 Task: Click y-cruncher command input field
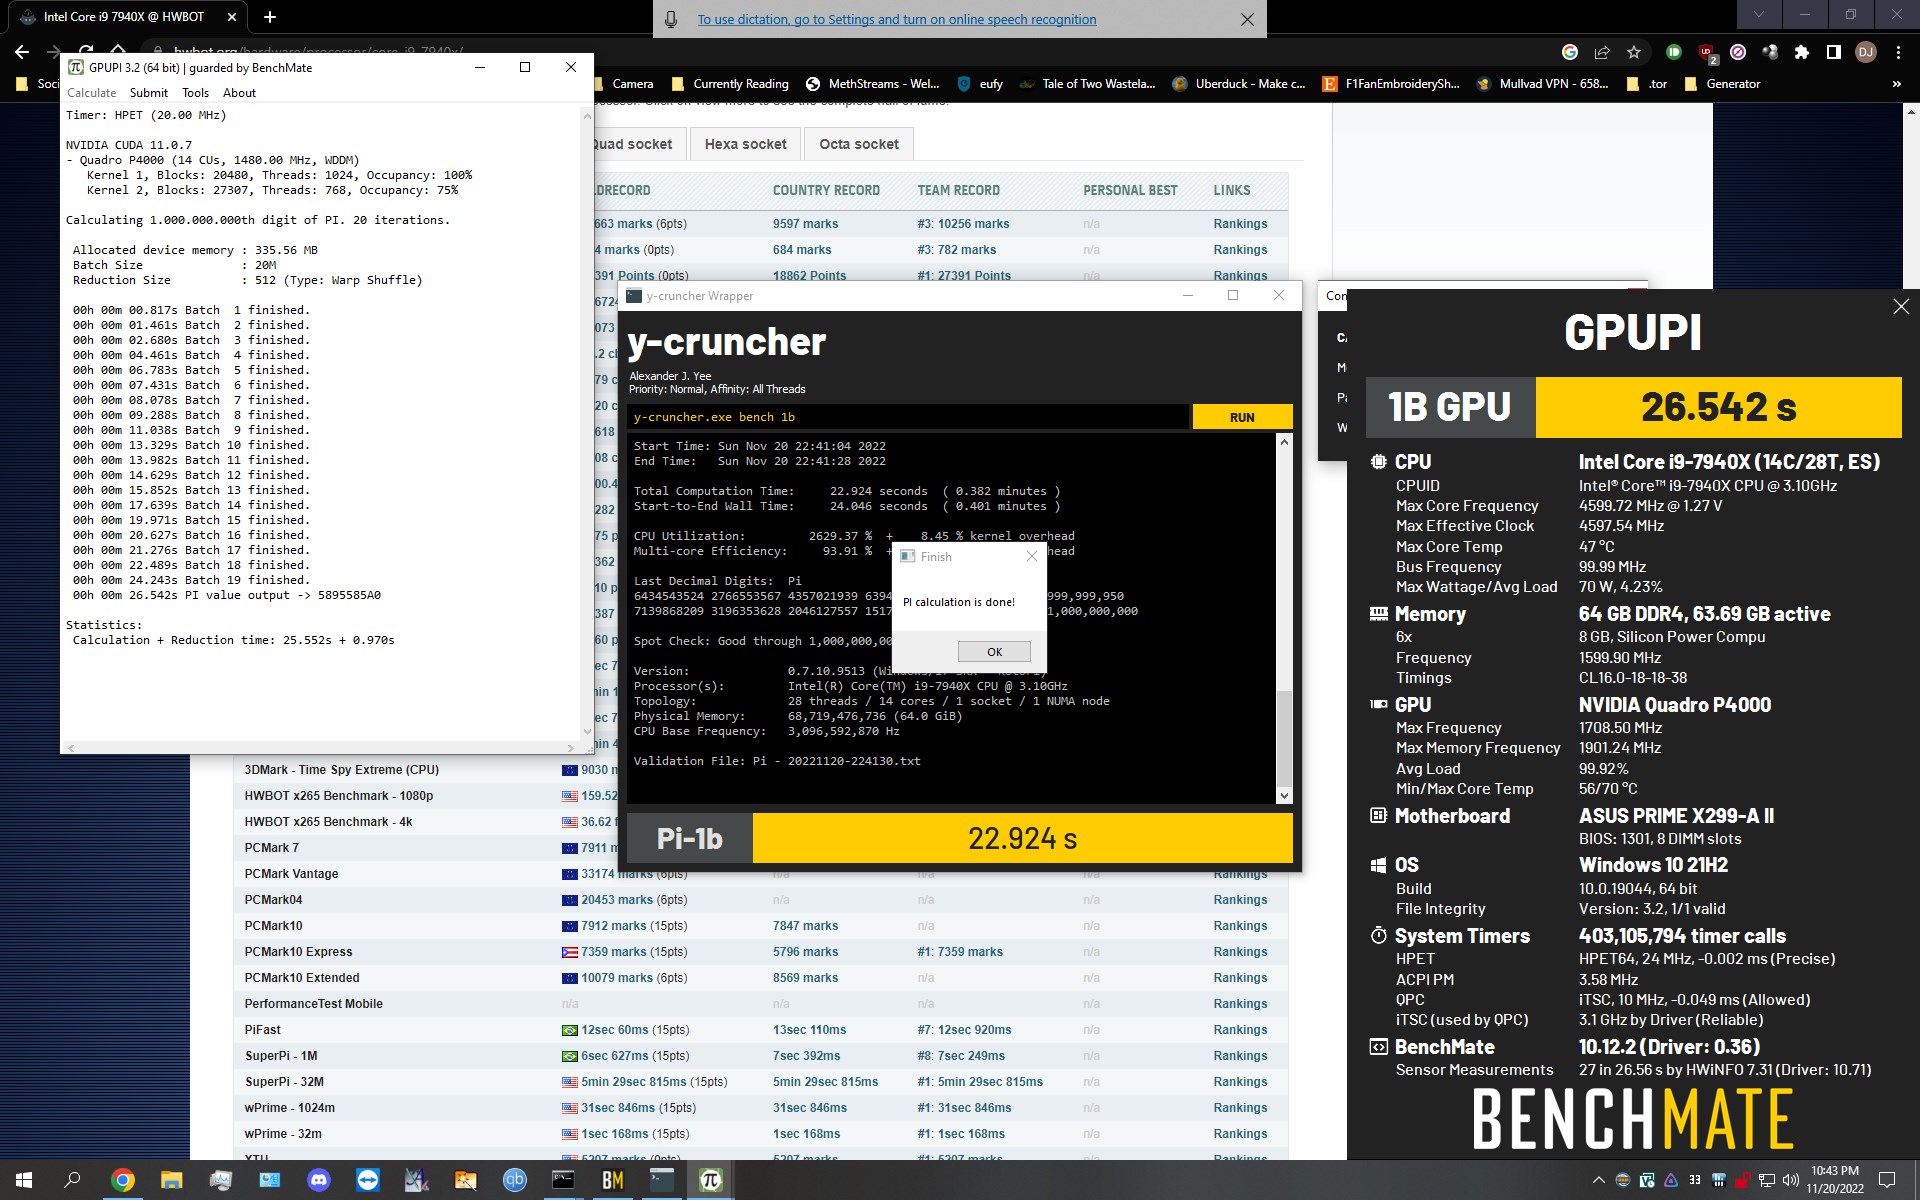[x=908, y=417]
